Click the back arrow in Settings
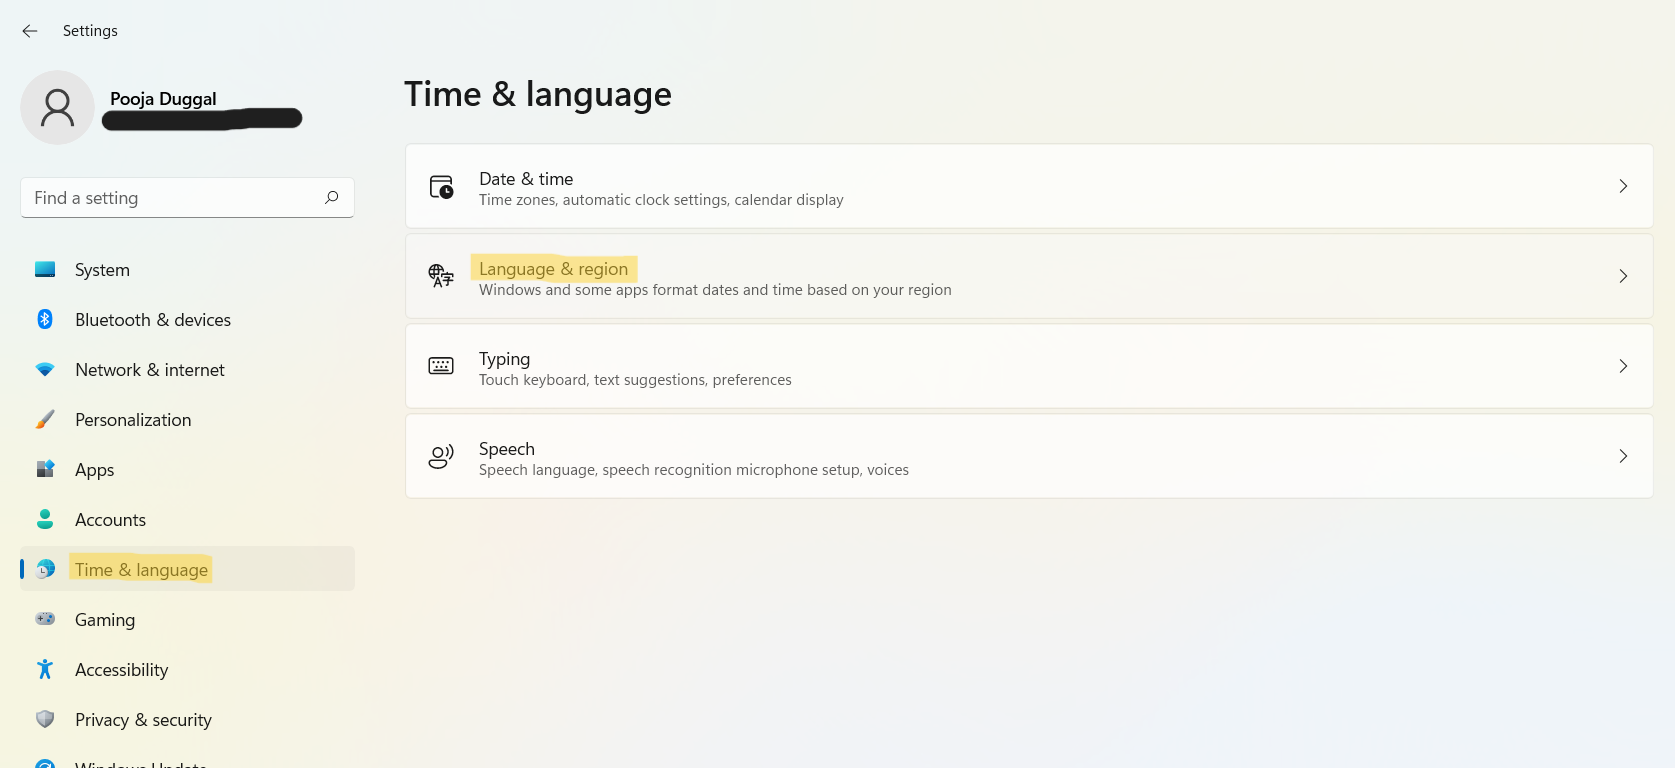Image resolution: width=1675 pixels, height=768 pixels. pos(30,31)
